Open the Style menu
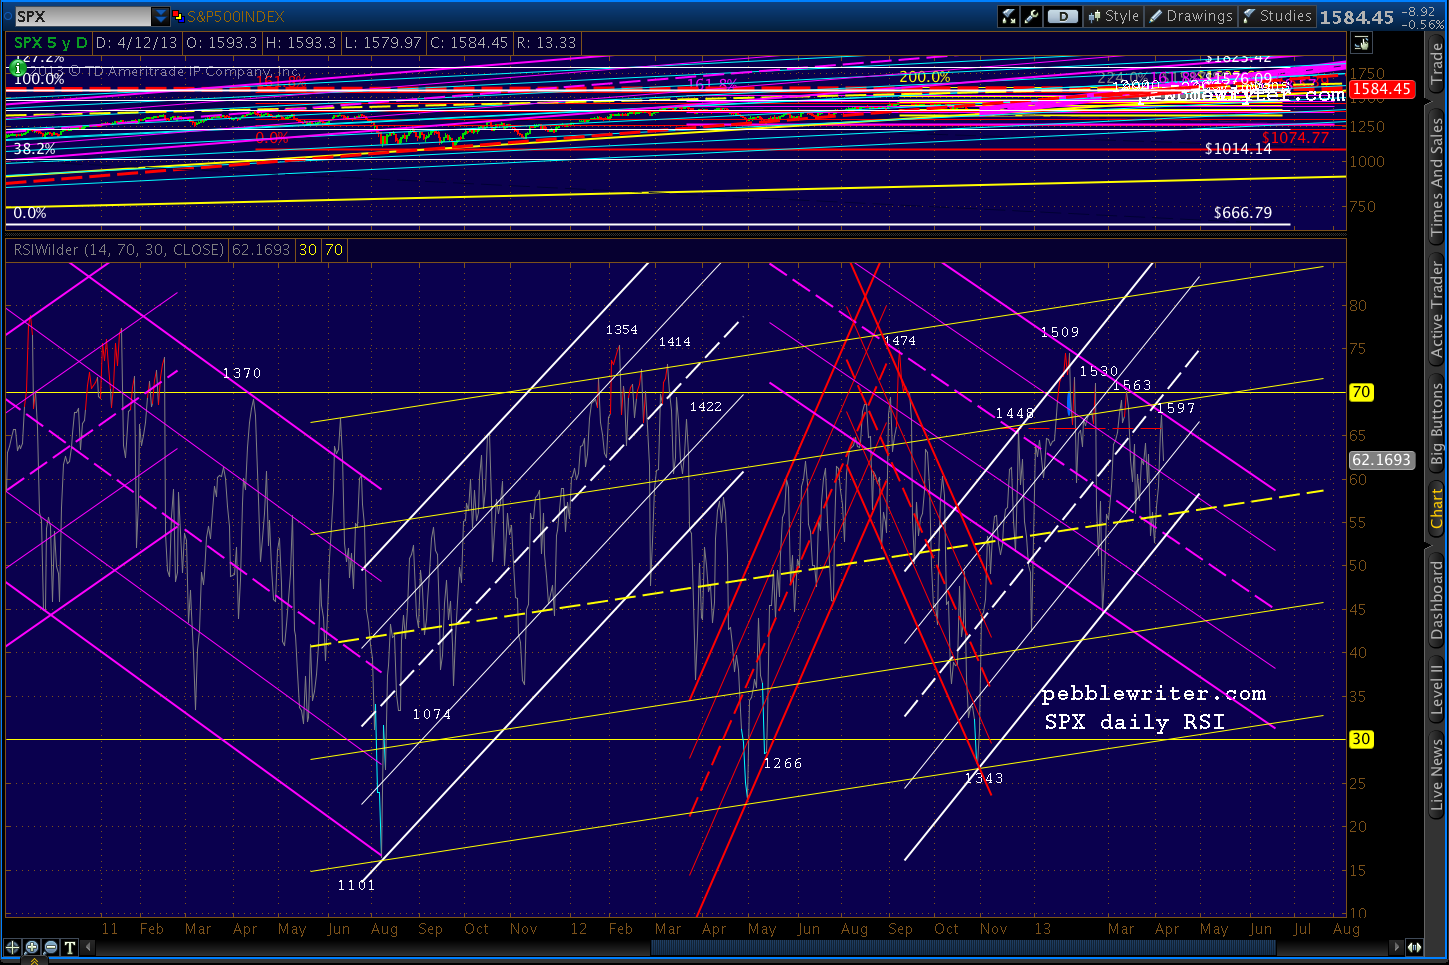Screen dimensions: 1449x965 [1113, 16]
